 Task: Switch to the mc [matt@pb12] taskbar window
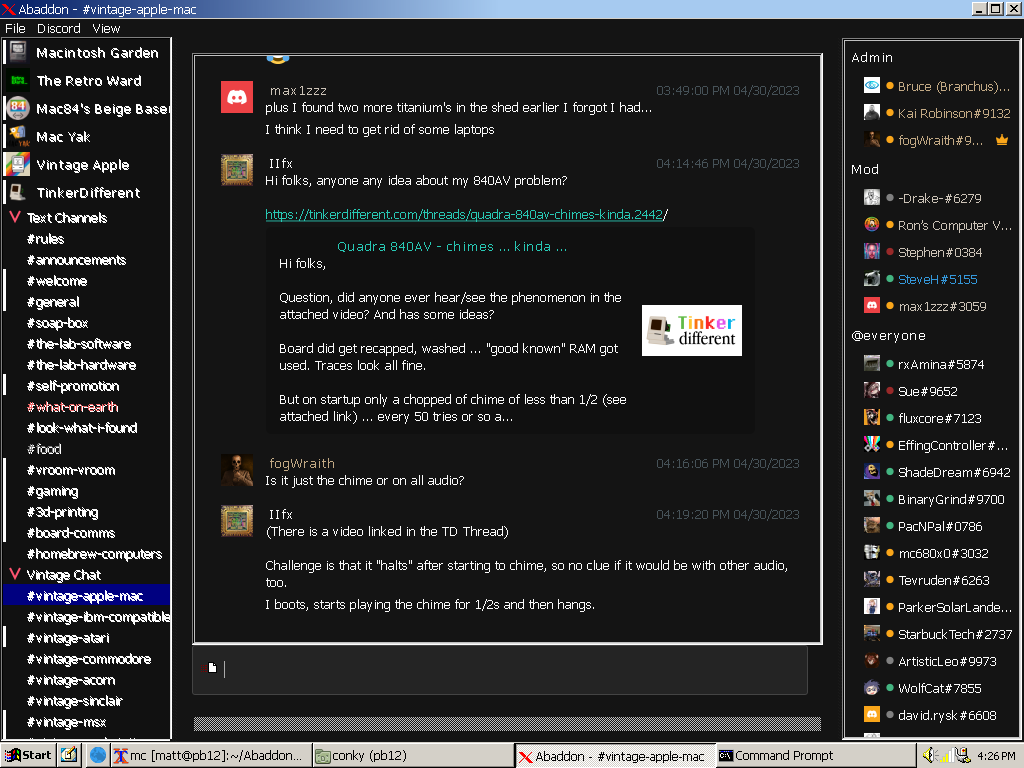209,756
